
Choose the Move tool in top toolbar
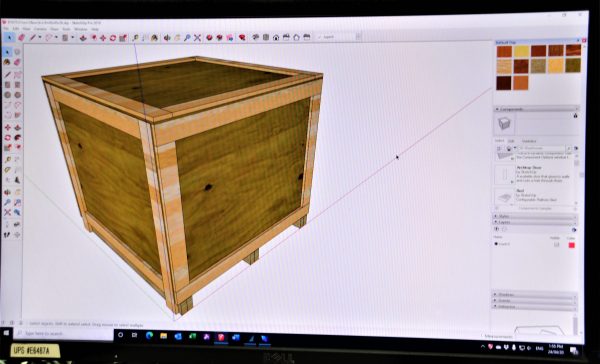point(103,38)
